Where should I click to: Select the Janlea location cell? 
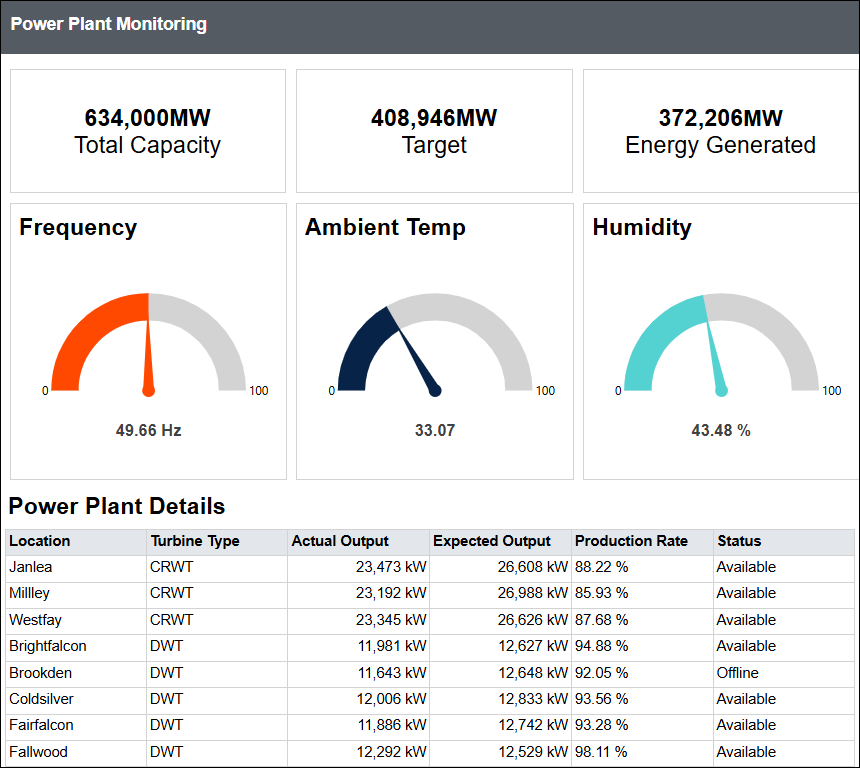click(x=76, y=567)
